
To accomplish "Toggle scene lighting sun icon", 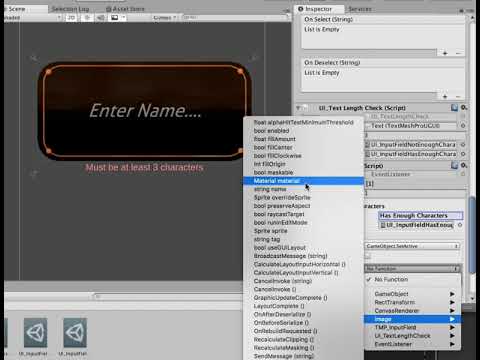I will 87,17.
